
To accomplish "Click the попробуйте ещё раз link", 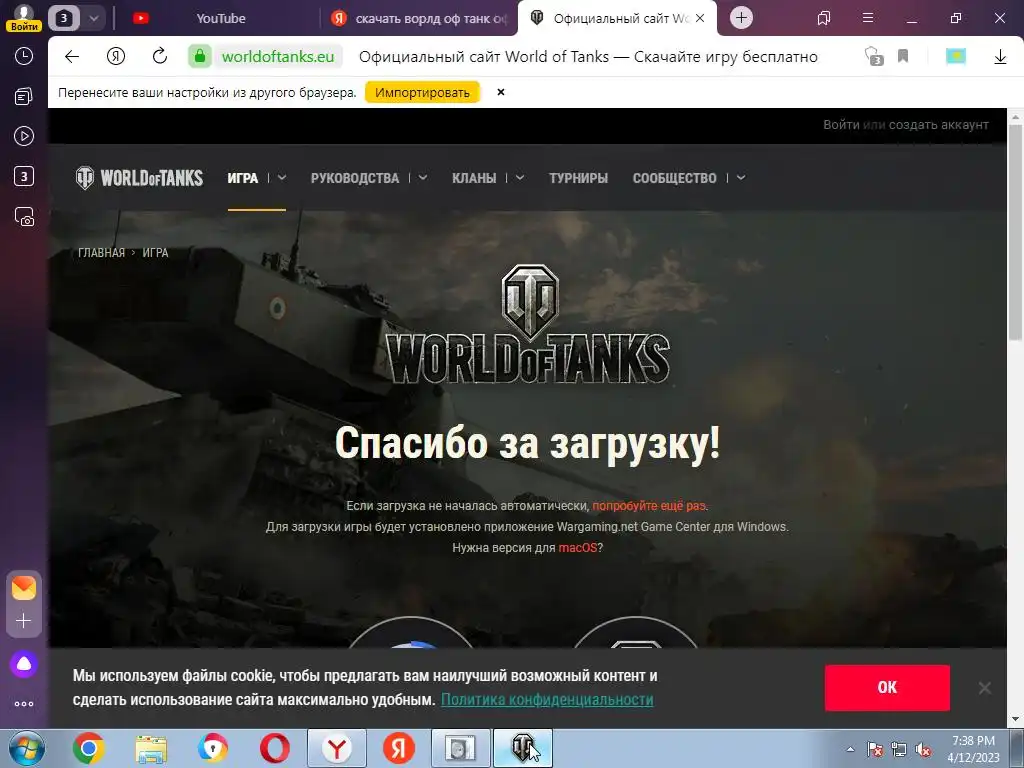I will (649, 506).
